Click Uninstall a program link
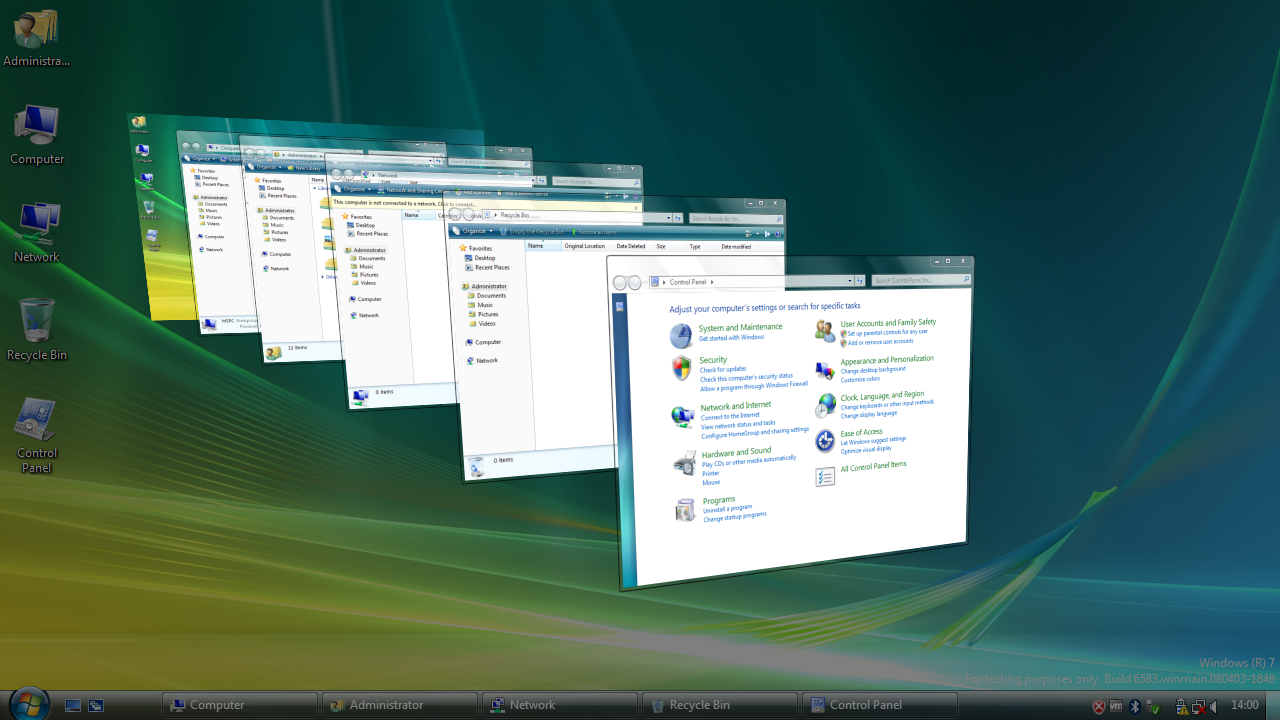The width and height of the screenshot is (1280, 720). (727, 509)
